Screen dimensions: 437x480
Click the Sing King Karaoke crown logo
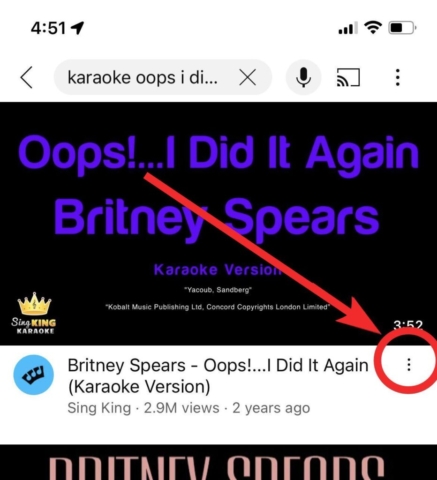coord(34,313)
